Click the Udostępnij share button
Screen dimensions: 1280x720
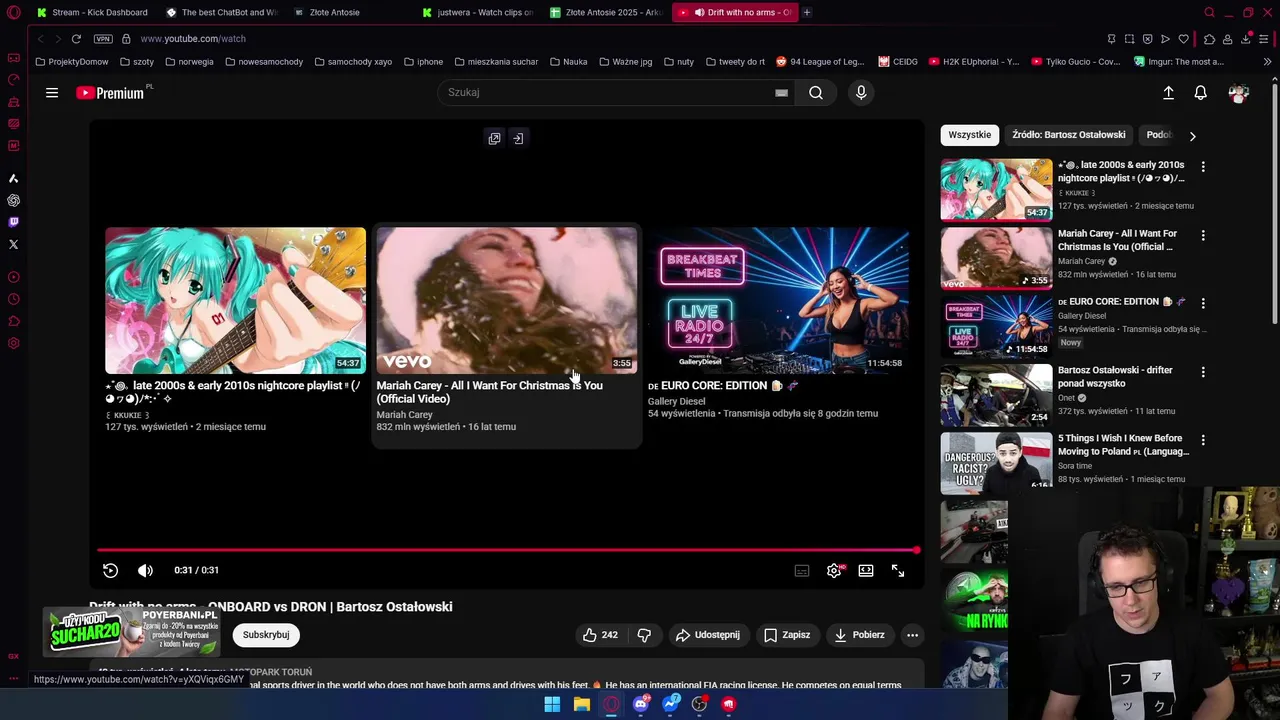(x=707, y=635)
